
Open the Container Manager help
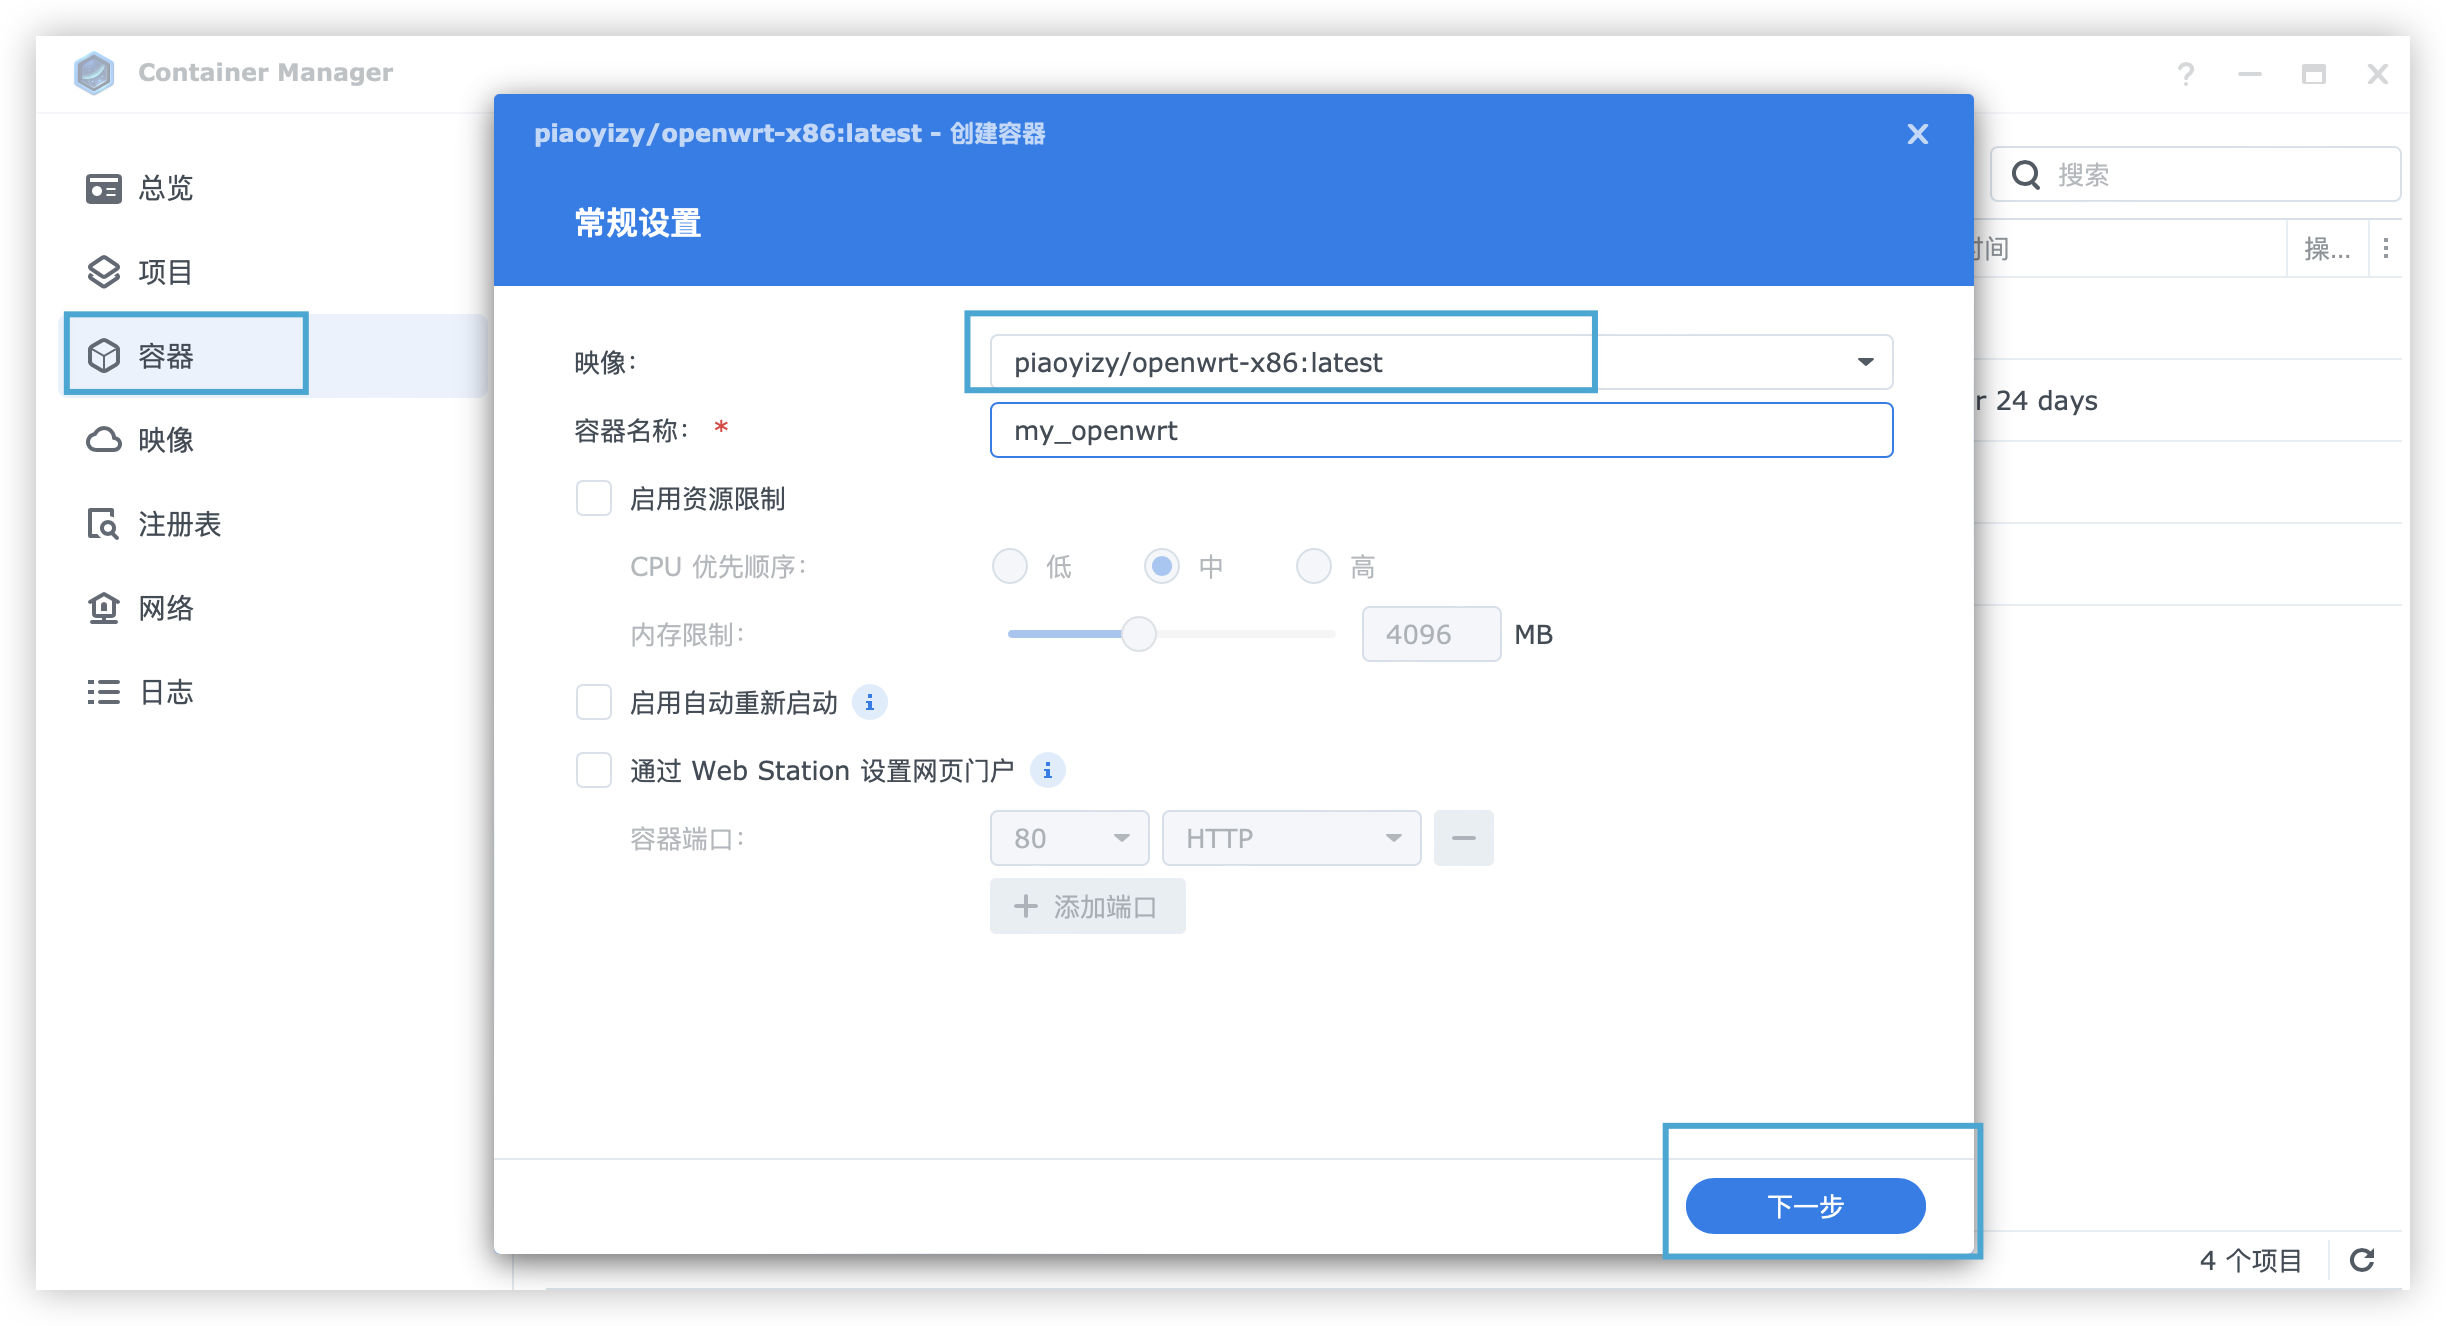pos(2186,73)
